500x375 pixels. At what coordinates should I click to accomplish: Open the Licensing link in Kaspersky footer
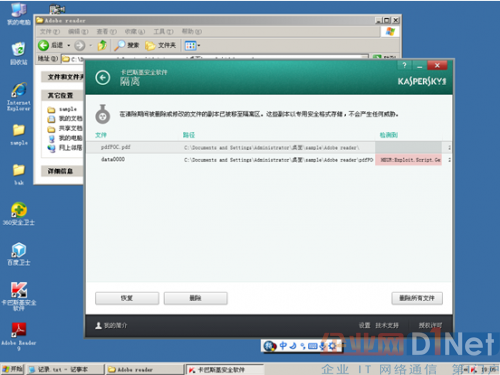[x=430, y=325]
